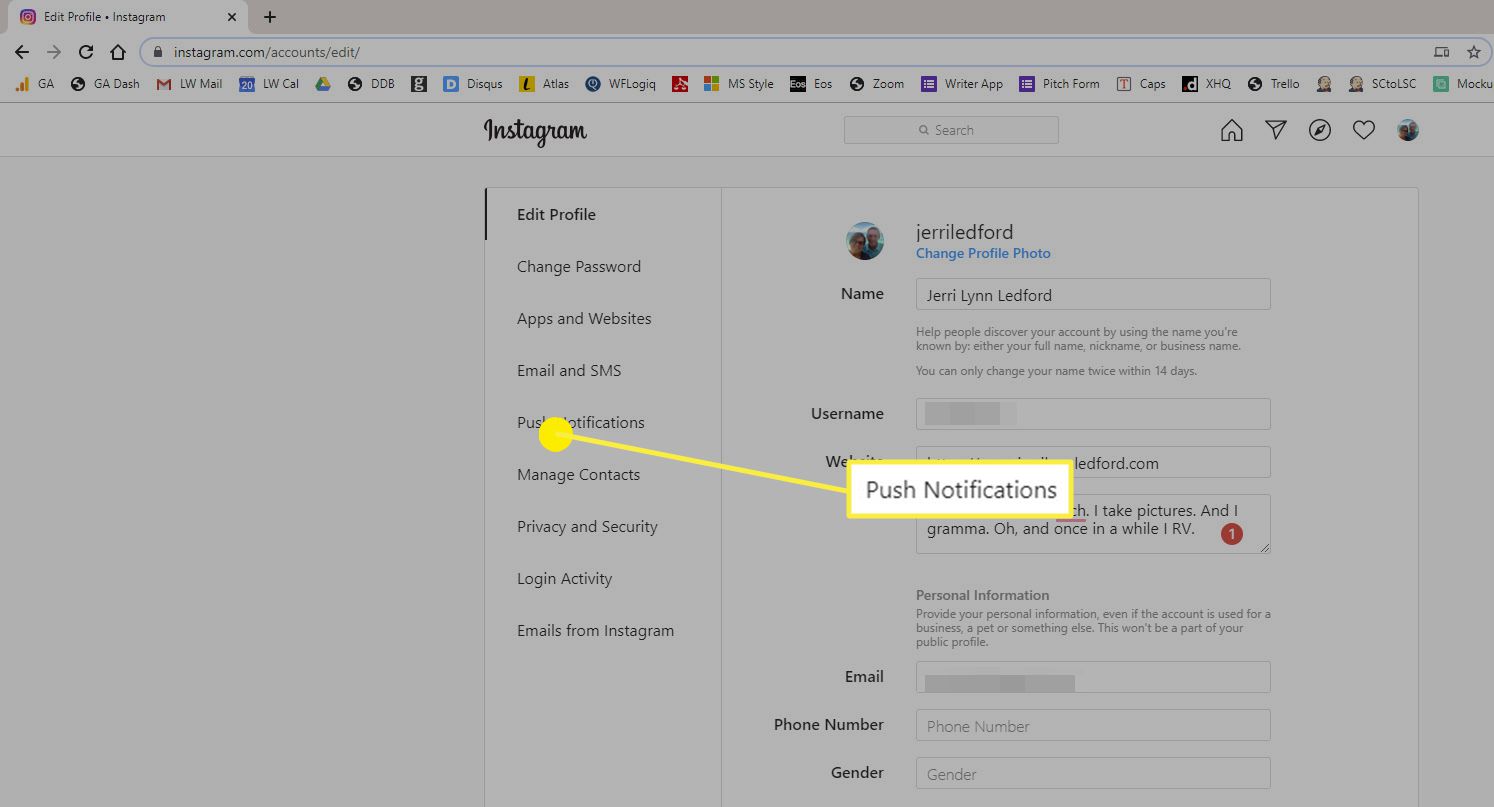Click browser forward arrow
The height and width of the screenshot is (807, 1494).
tap(54, 52)
